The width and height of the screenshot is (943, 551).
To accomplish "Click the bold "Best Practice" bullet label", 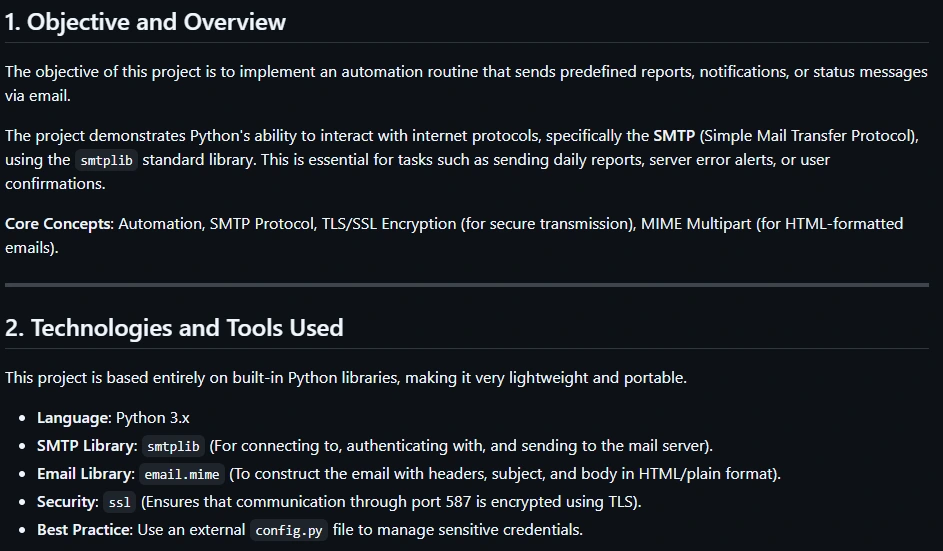I will [x=83, y=530].
